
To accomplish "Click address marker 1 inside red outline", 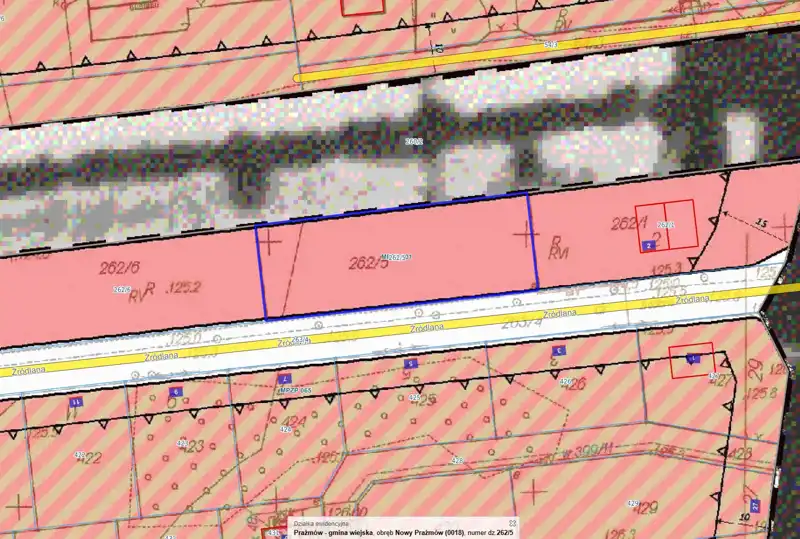I will 693,356.
